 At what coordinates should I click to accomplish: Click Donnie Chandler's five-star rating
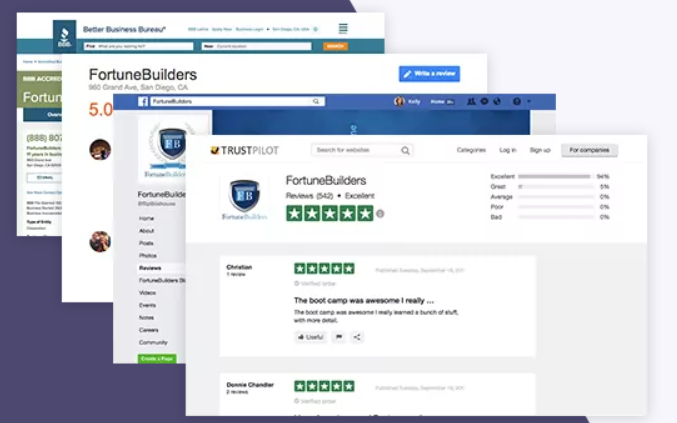tap(324, 386)
